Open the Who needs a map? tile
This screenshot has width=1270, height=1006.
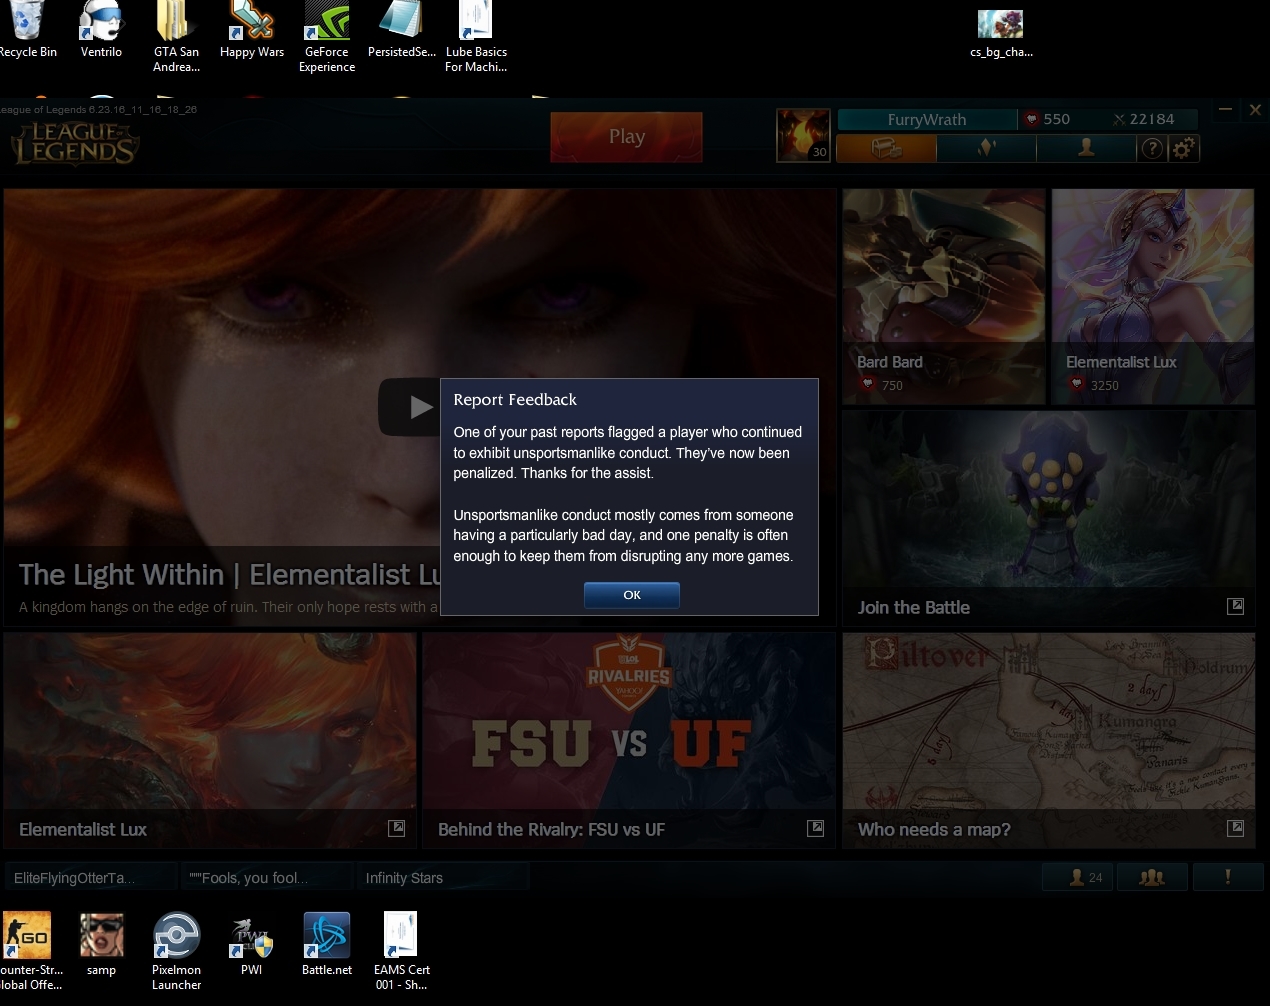(x=1048, y=740)
